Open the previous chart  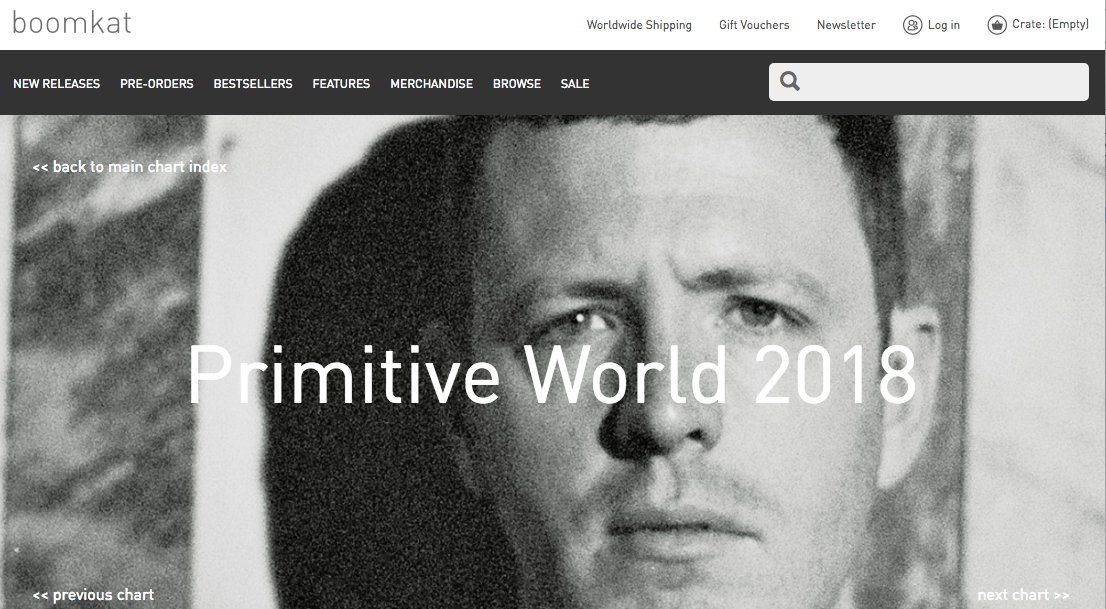[93, 595]
